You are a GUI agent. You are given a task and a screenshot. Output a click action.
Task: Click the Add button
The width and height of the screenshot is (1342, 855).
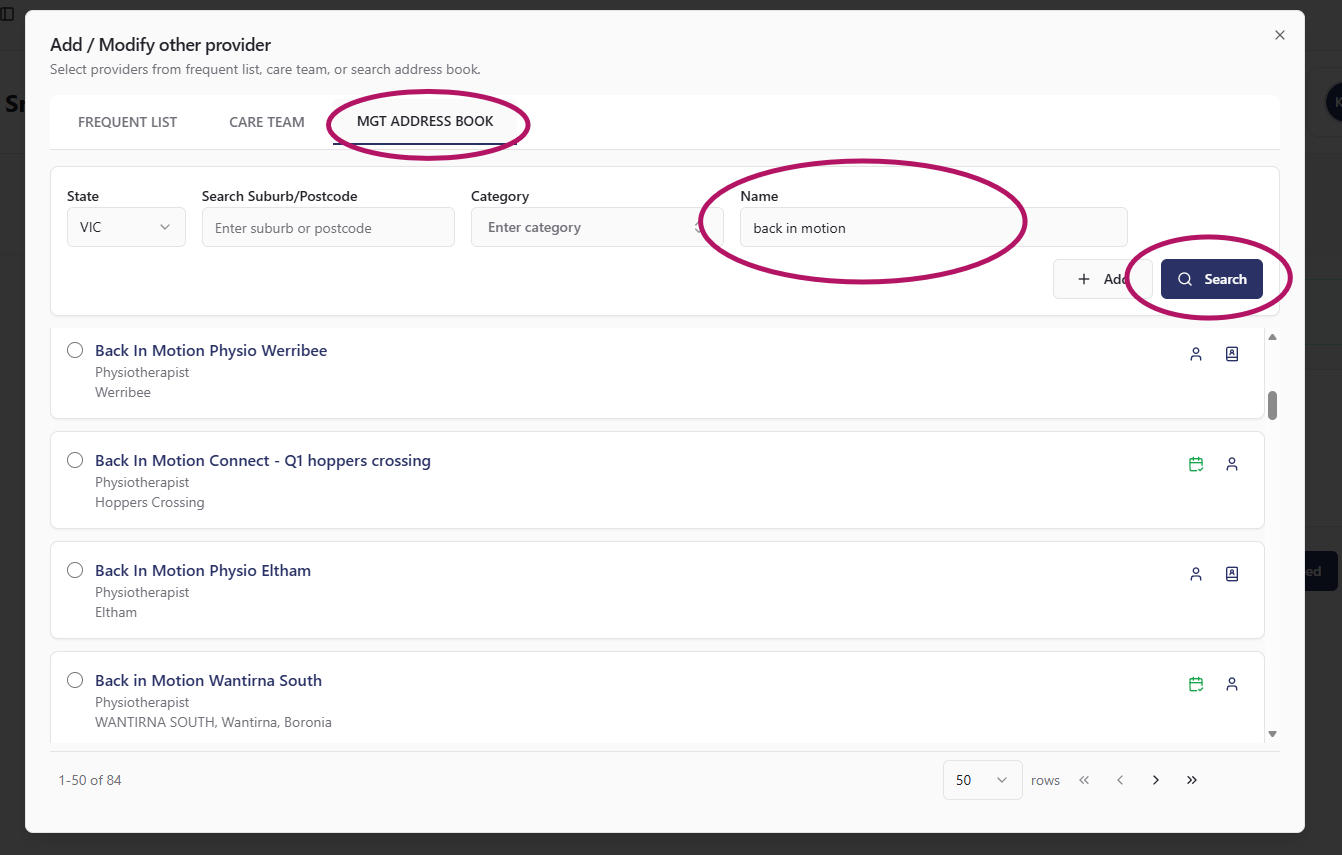tap(1103, 279)
